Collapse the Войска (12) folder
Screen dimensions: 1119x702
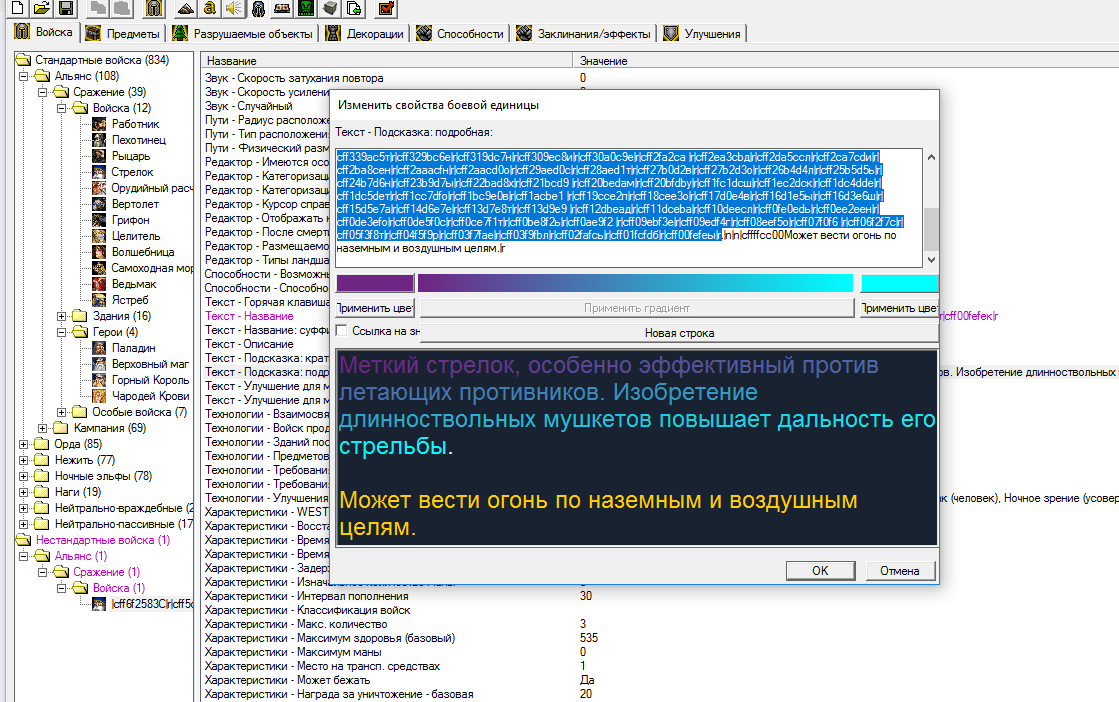63,108
